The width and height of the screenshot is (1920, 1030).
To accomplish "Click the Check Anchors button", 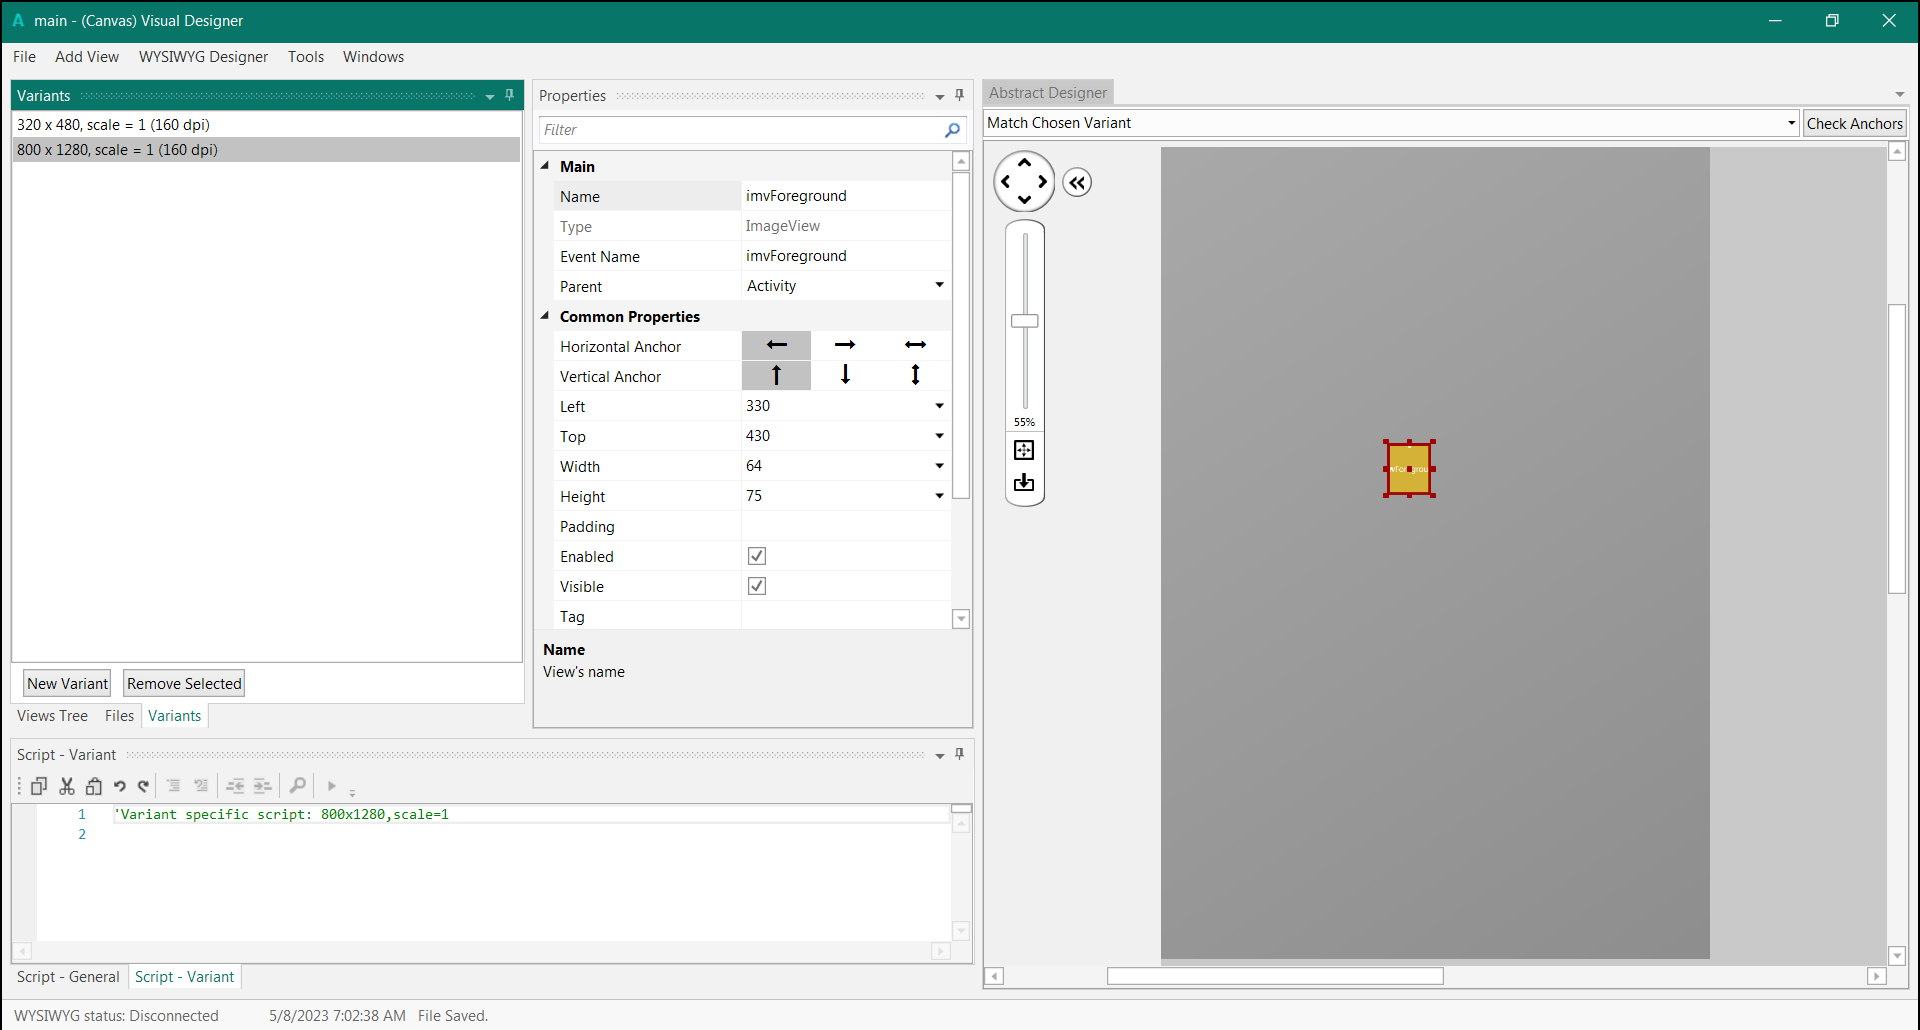I will (x=1854, y=123).
